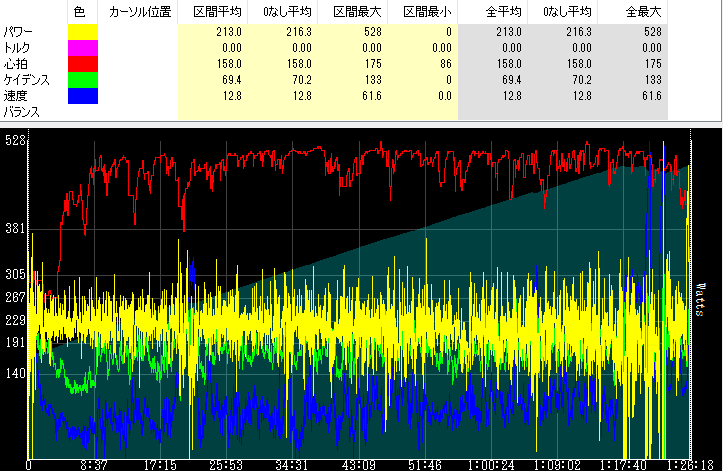
Task: Click 速度 区間最大 value 61.6 in yellow section
Action: point(372,95)
